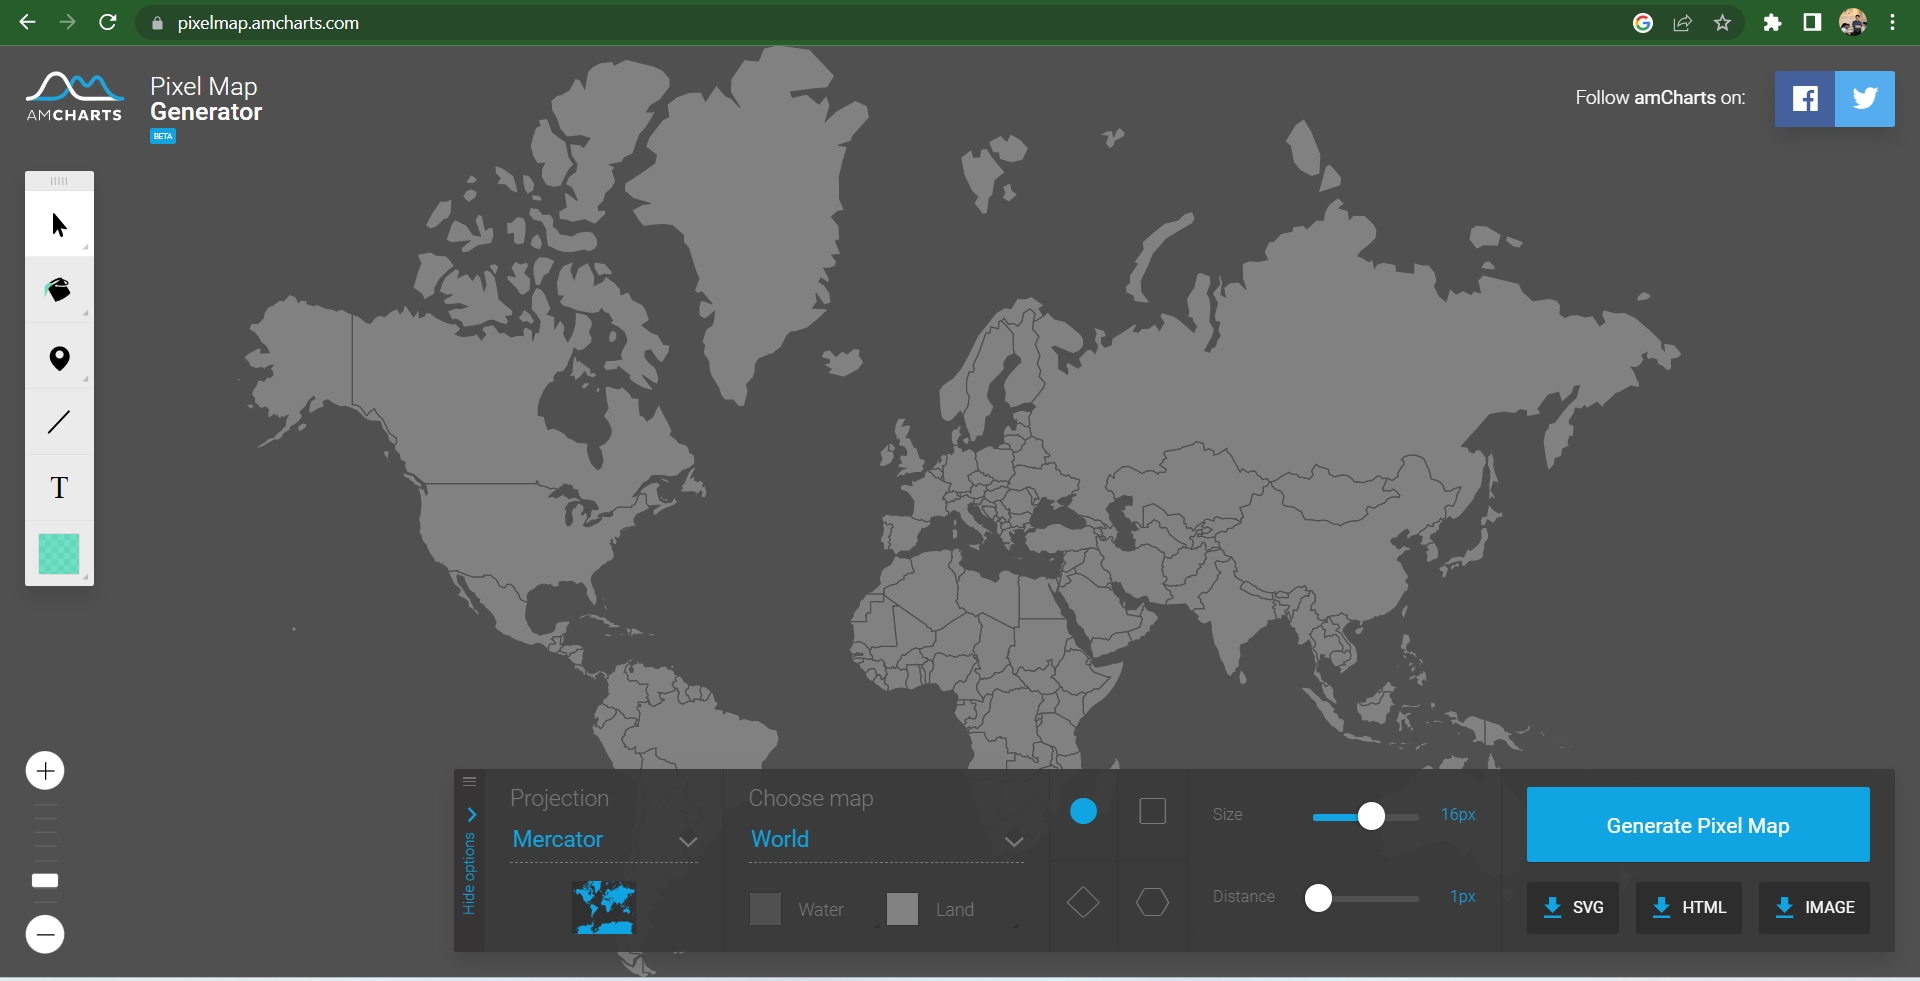
Task: Click the Pixel Map Generator title
Action: (206, 99)
